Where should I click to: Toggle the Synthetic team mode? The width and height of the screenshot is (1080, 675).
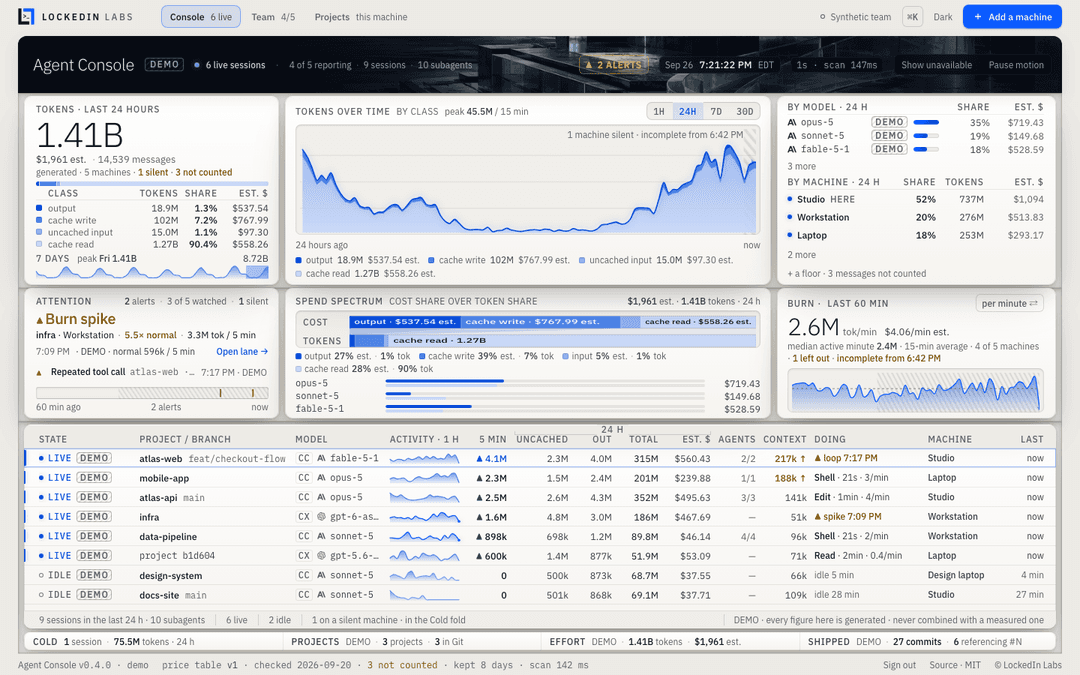click(x=855, y=17)
